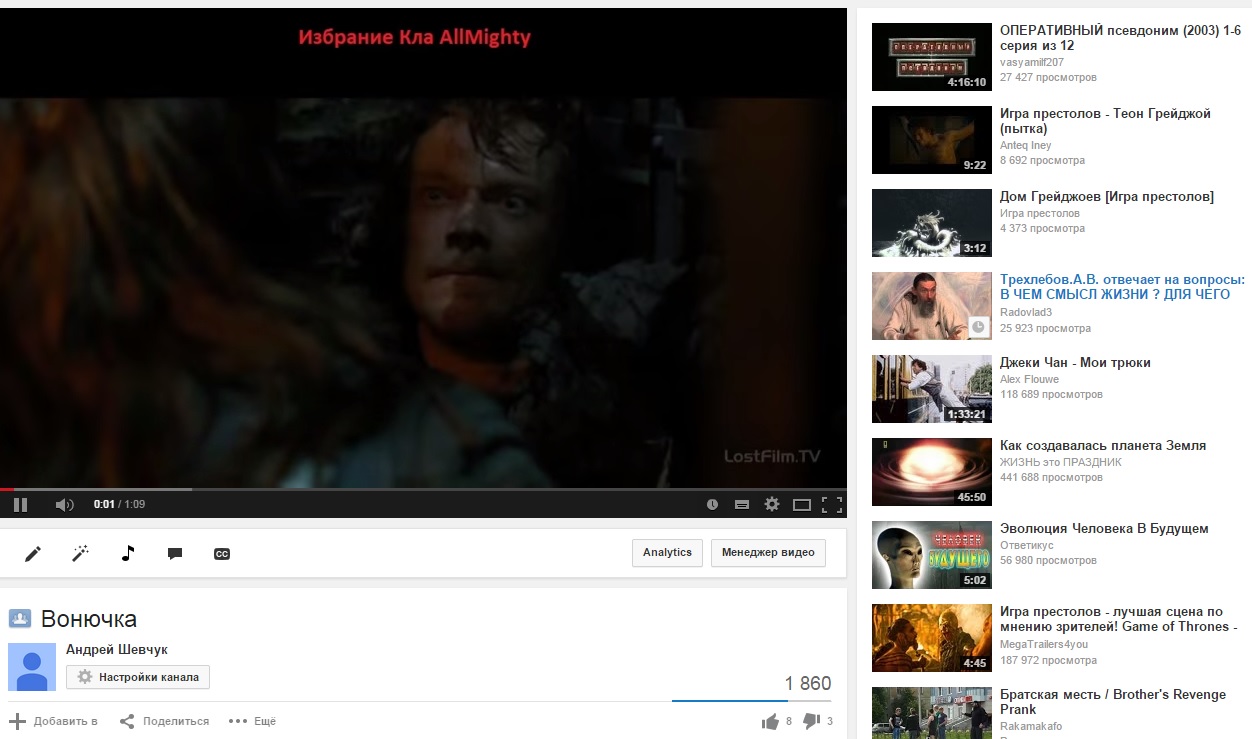
Task: Click the Избрание Кла AllMighty video annotation
Action: (x=414, y=38)
